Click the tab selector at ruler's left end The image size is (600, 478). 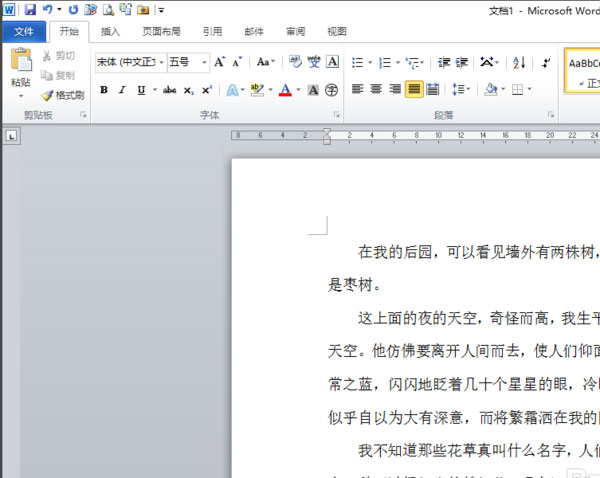(11, 137)
